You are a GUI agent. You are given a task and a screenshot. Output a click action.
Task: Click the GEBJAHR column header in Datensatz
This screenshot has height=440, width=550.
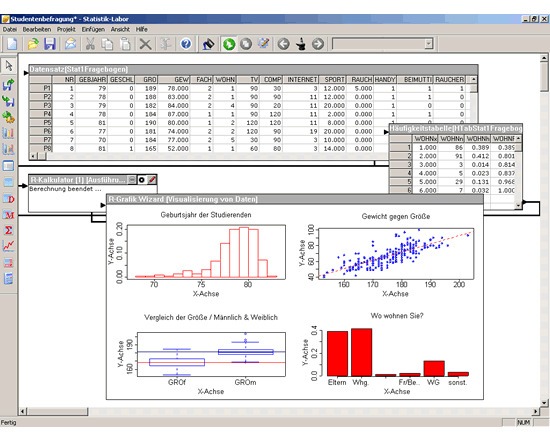coord(92,80)
